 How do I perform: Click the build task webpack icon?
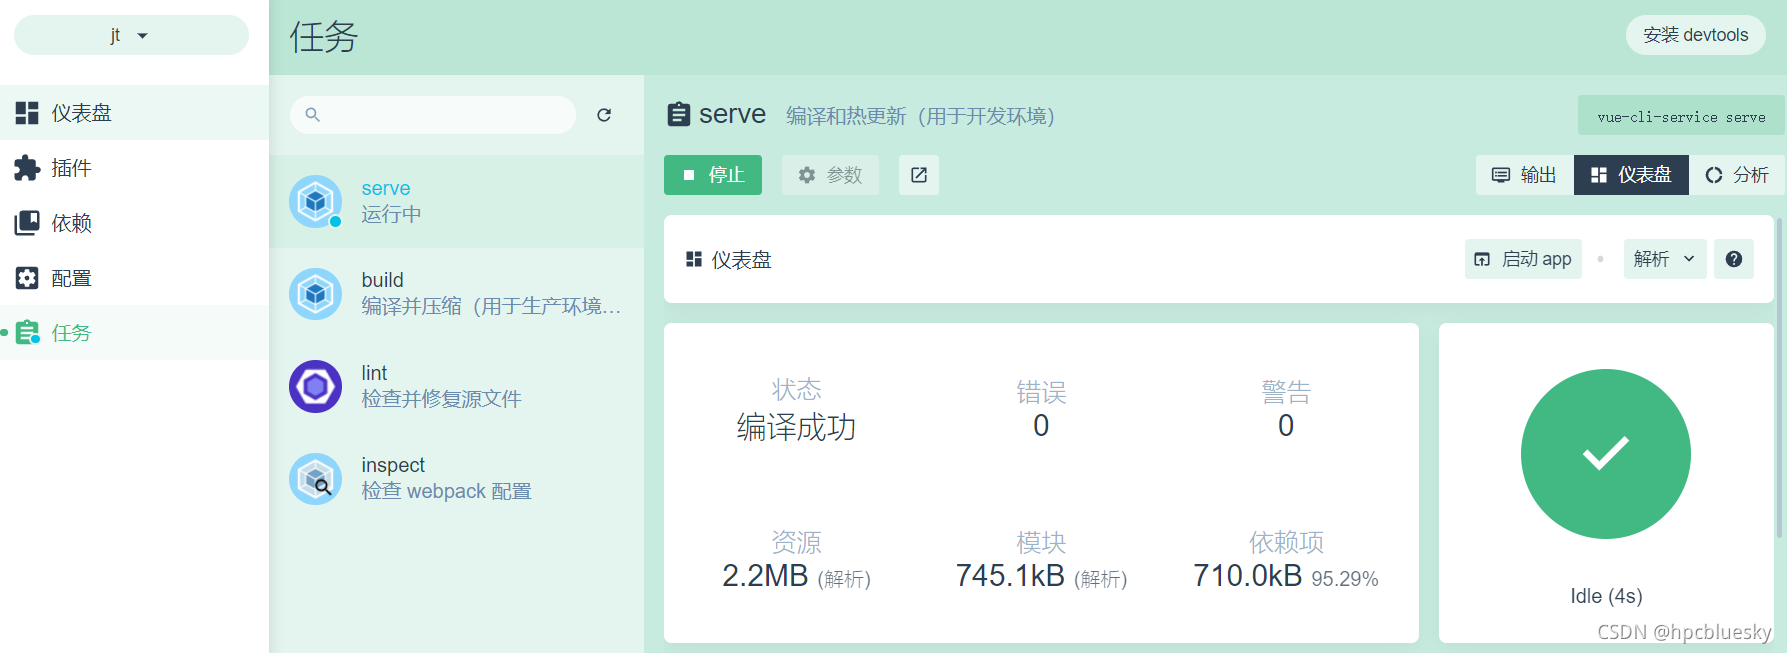316,294
